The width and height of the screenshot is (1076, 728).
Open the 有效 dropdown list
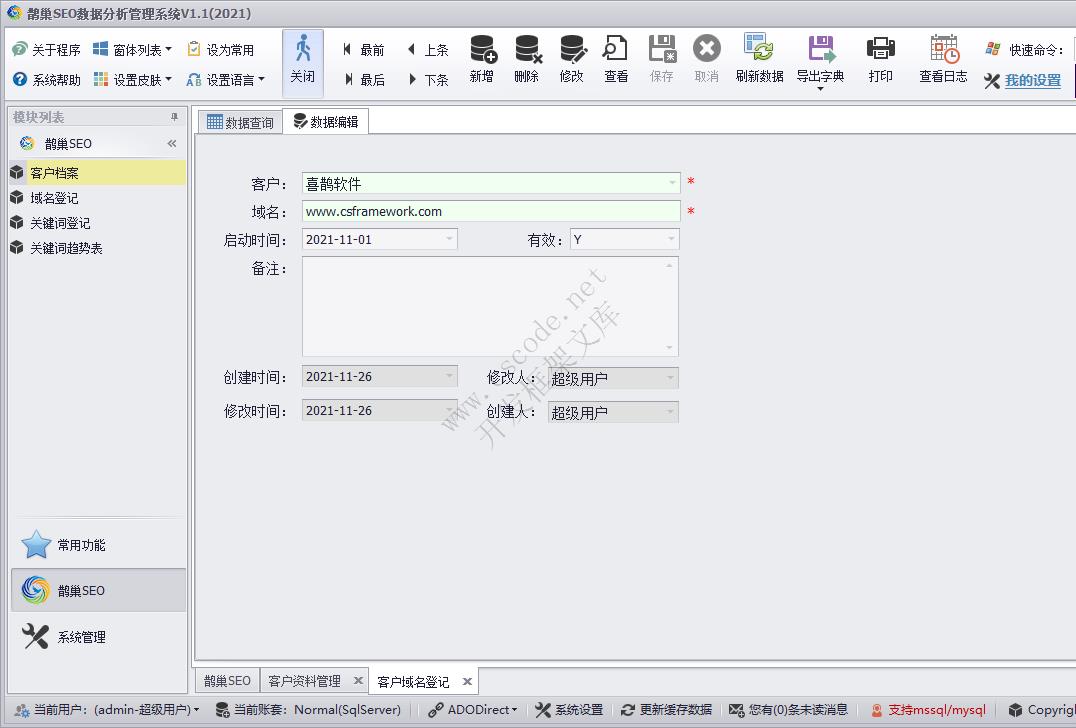(671, 240)
